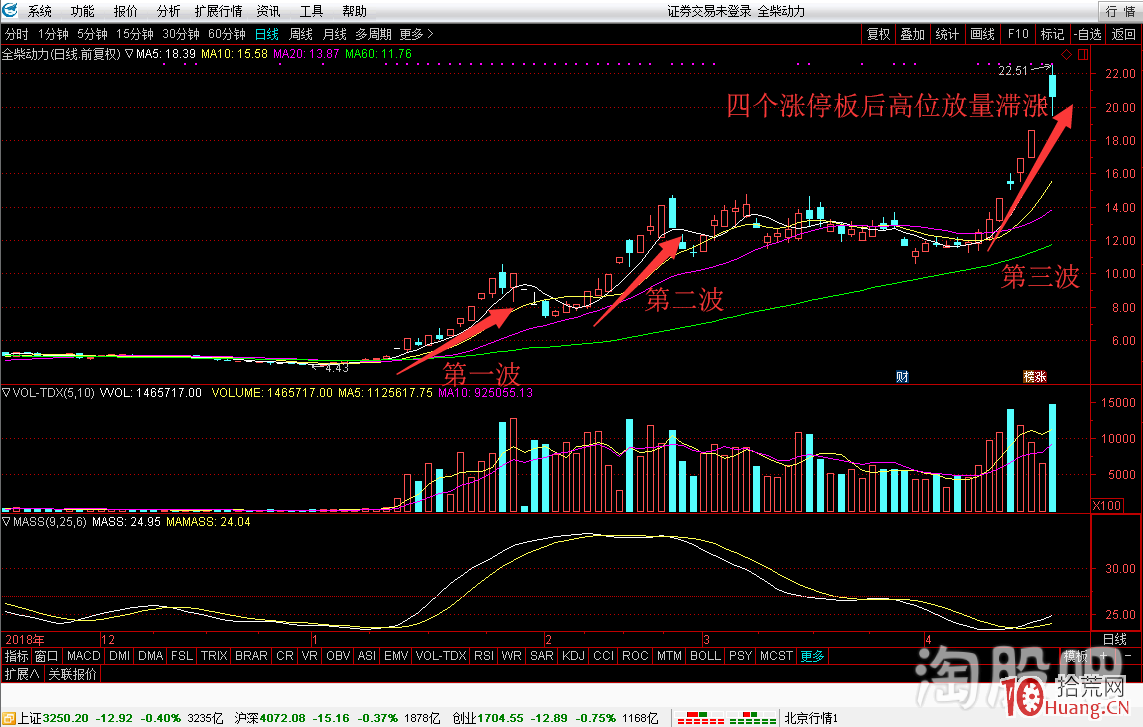Toggle the 扩展∧ panel expander
1143x727 pixels.
[x=21, y=674]
